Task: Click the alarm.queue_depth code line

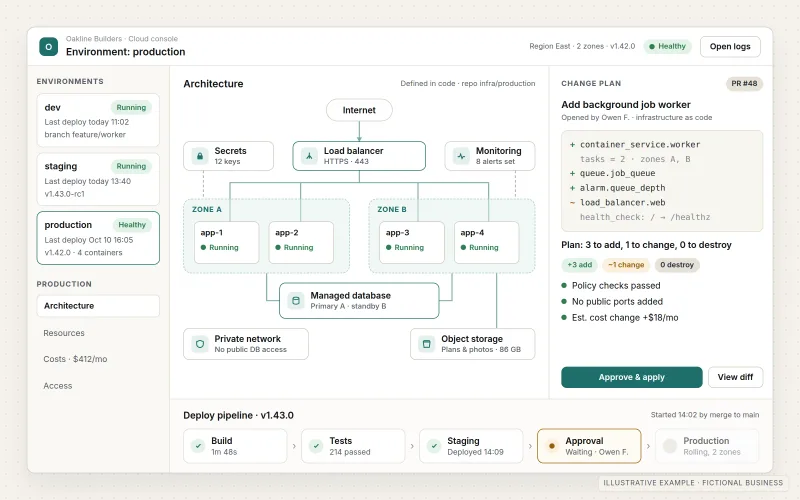Action: (617, 188)
